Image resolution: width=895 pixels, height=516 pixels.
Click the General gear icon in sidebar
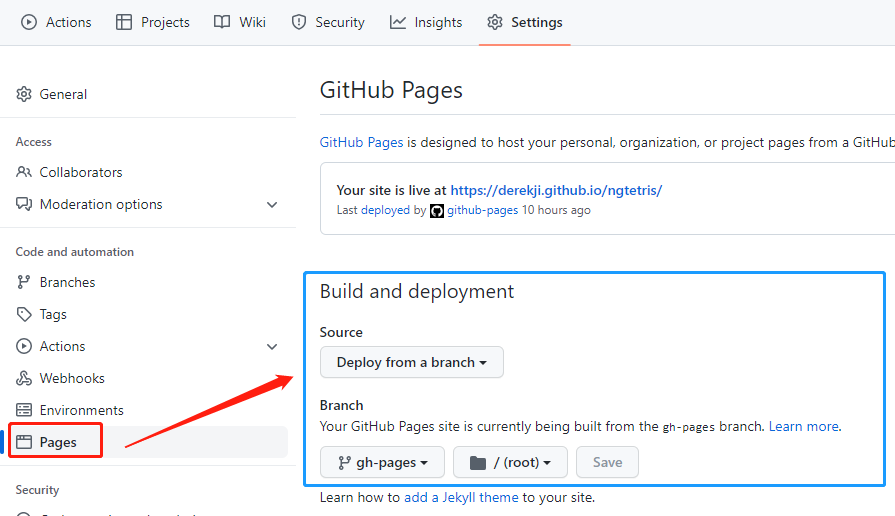pos(23,94)
